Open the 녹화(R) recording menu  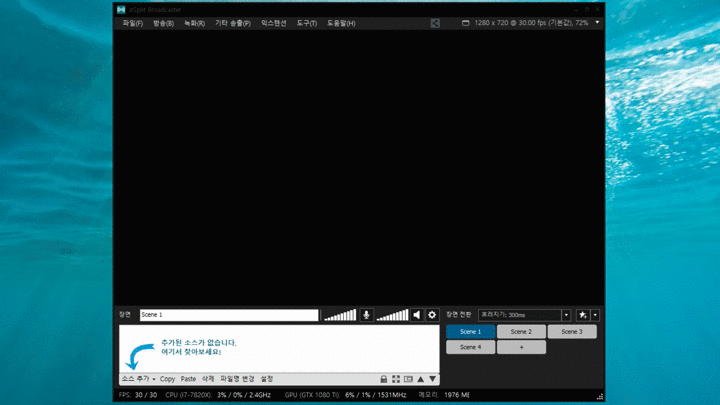pyautogui.click(x=194, y=23)
